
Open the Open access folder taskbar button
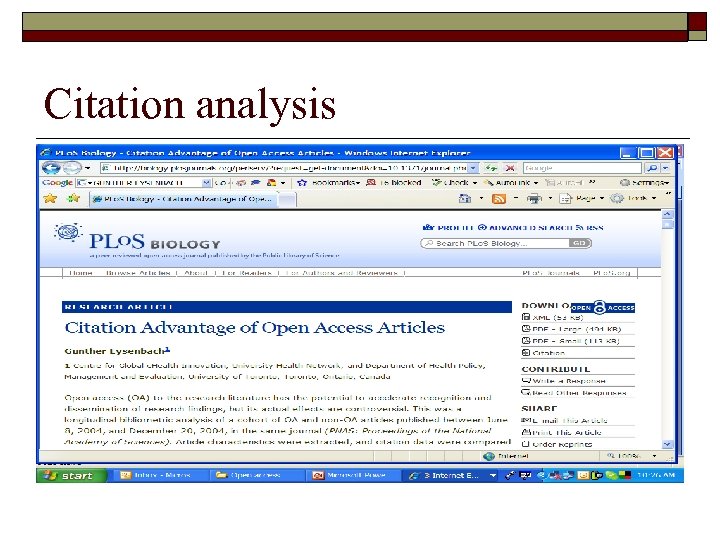[255, 475]
